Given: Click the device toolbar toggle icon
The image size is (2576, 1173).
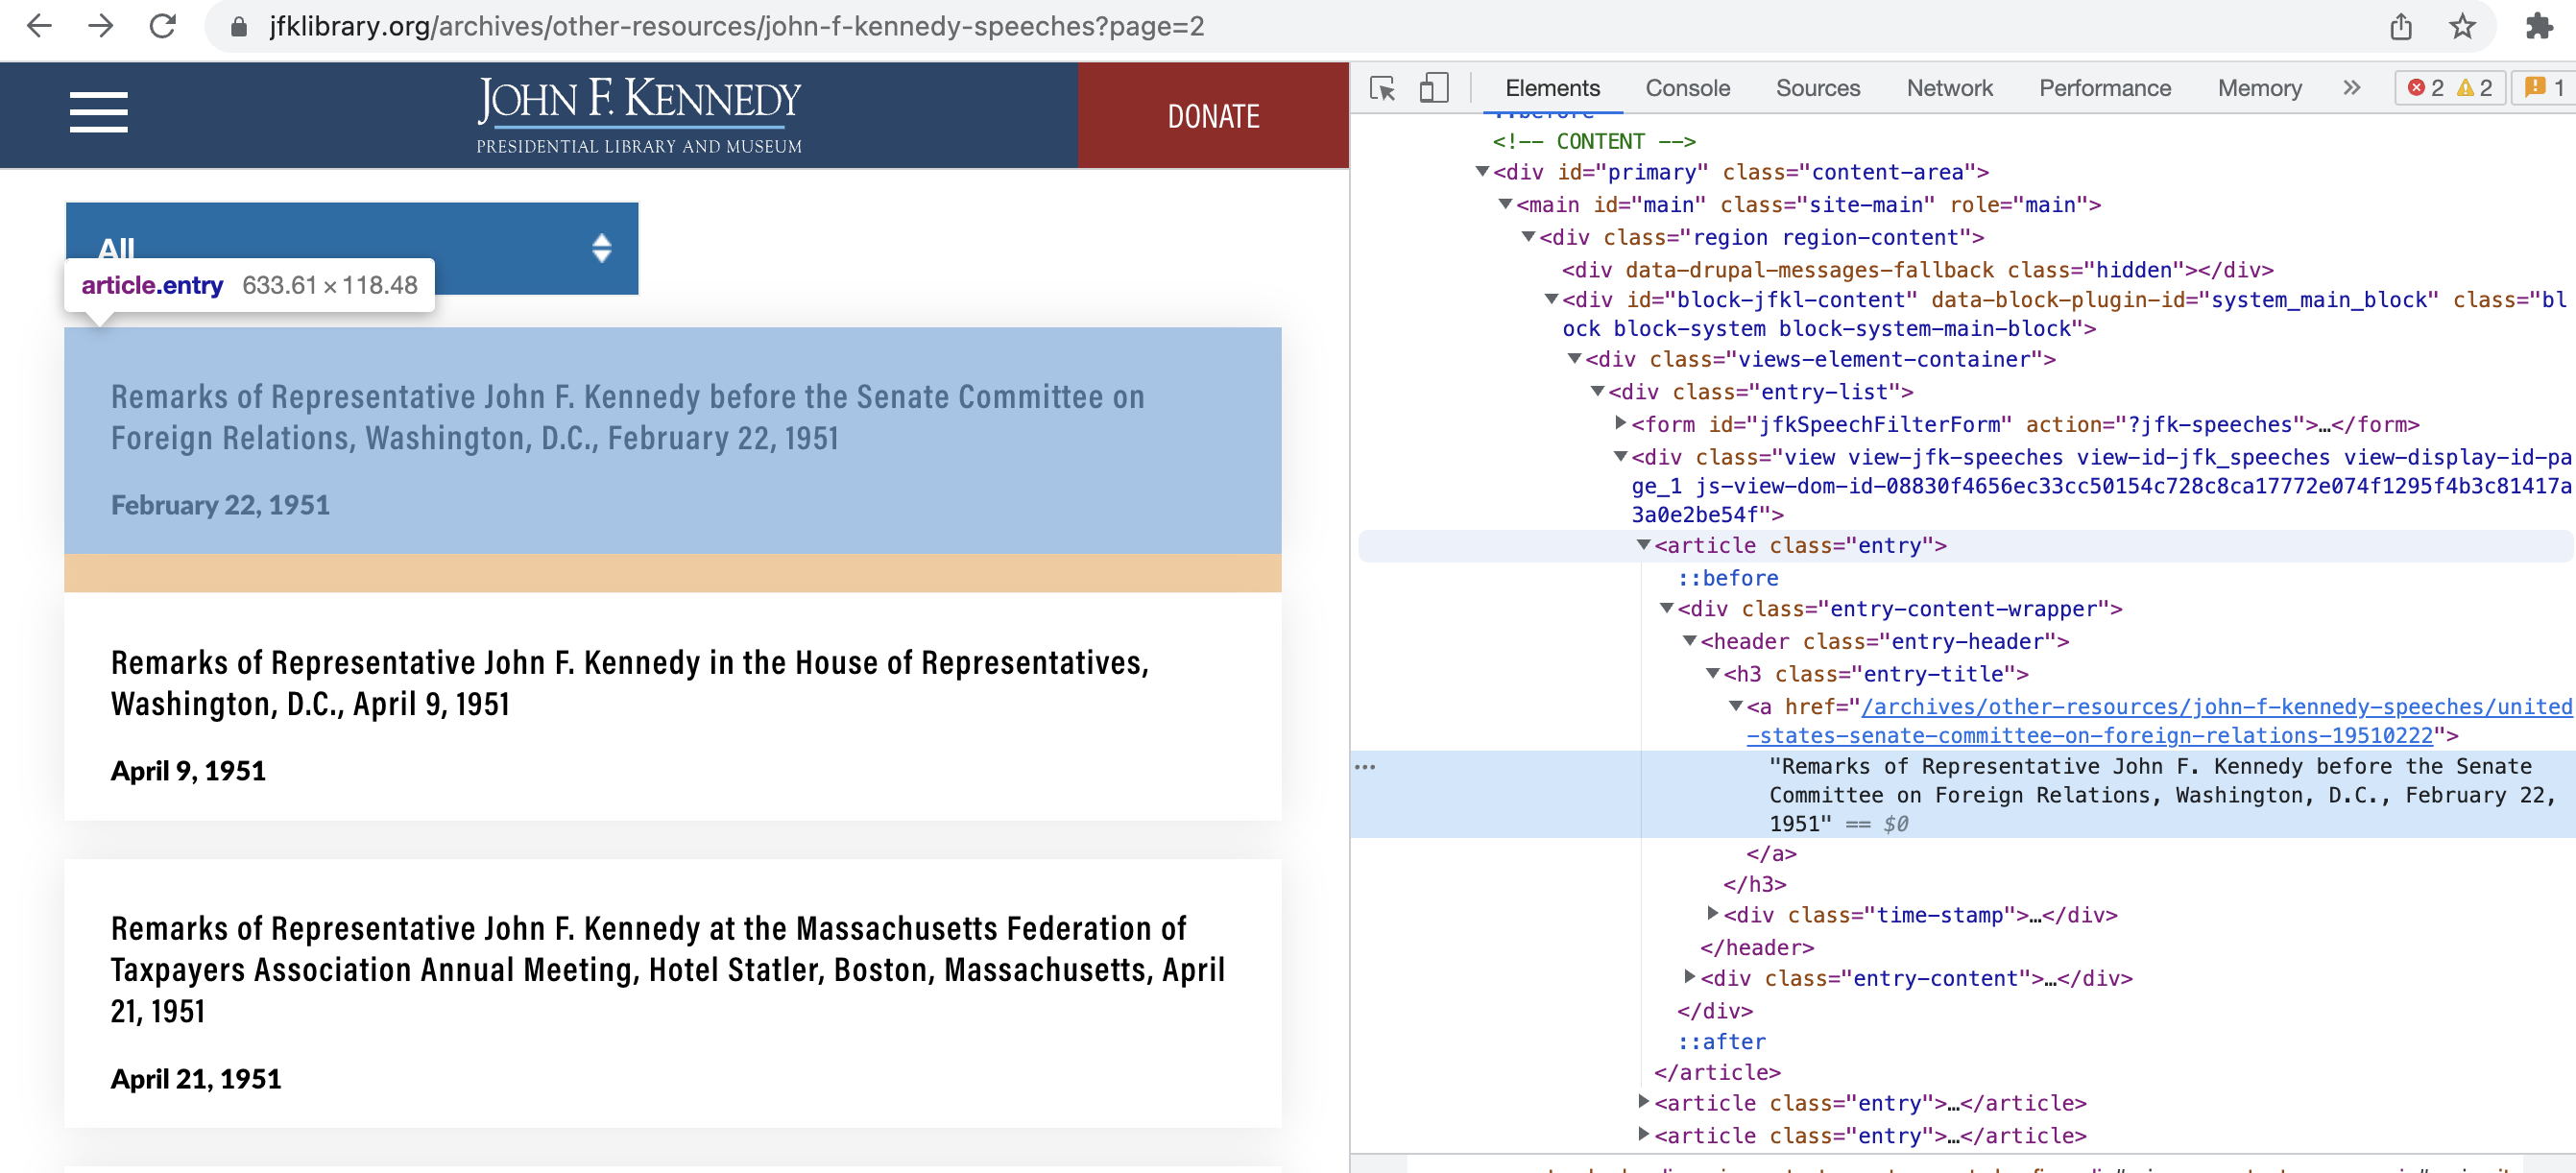Looking at the screenshot, I should [x=1434, y=87].
